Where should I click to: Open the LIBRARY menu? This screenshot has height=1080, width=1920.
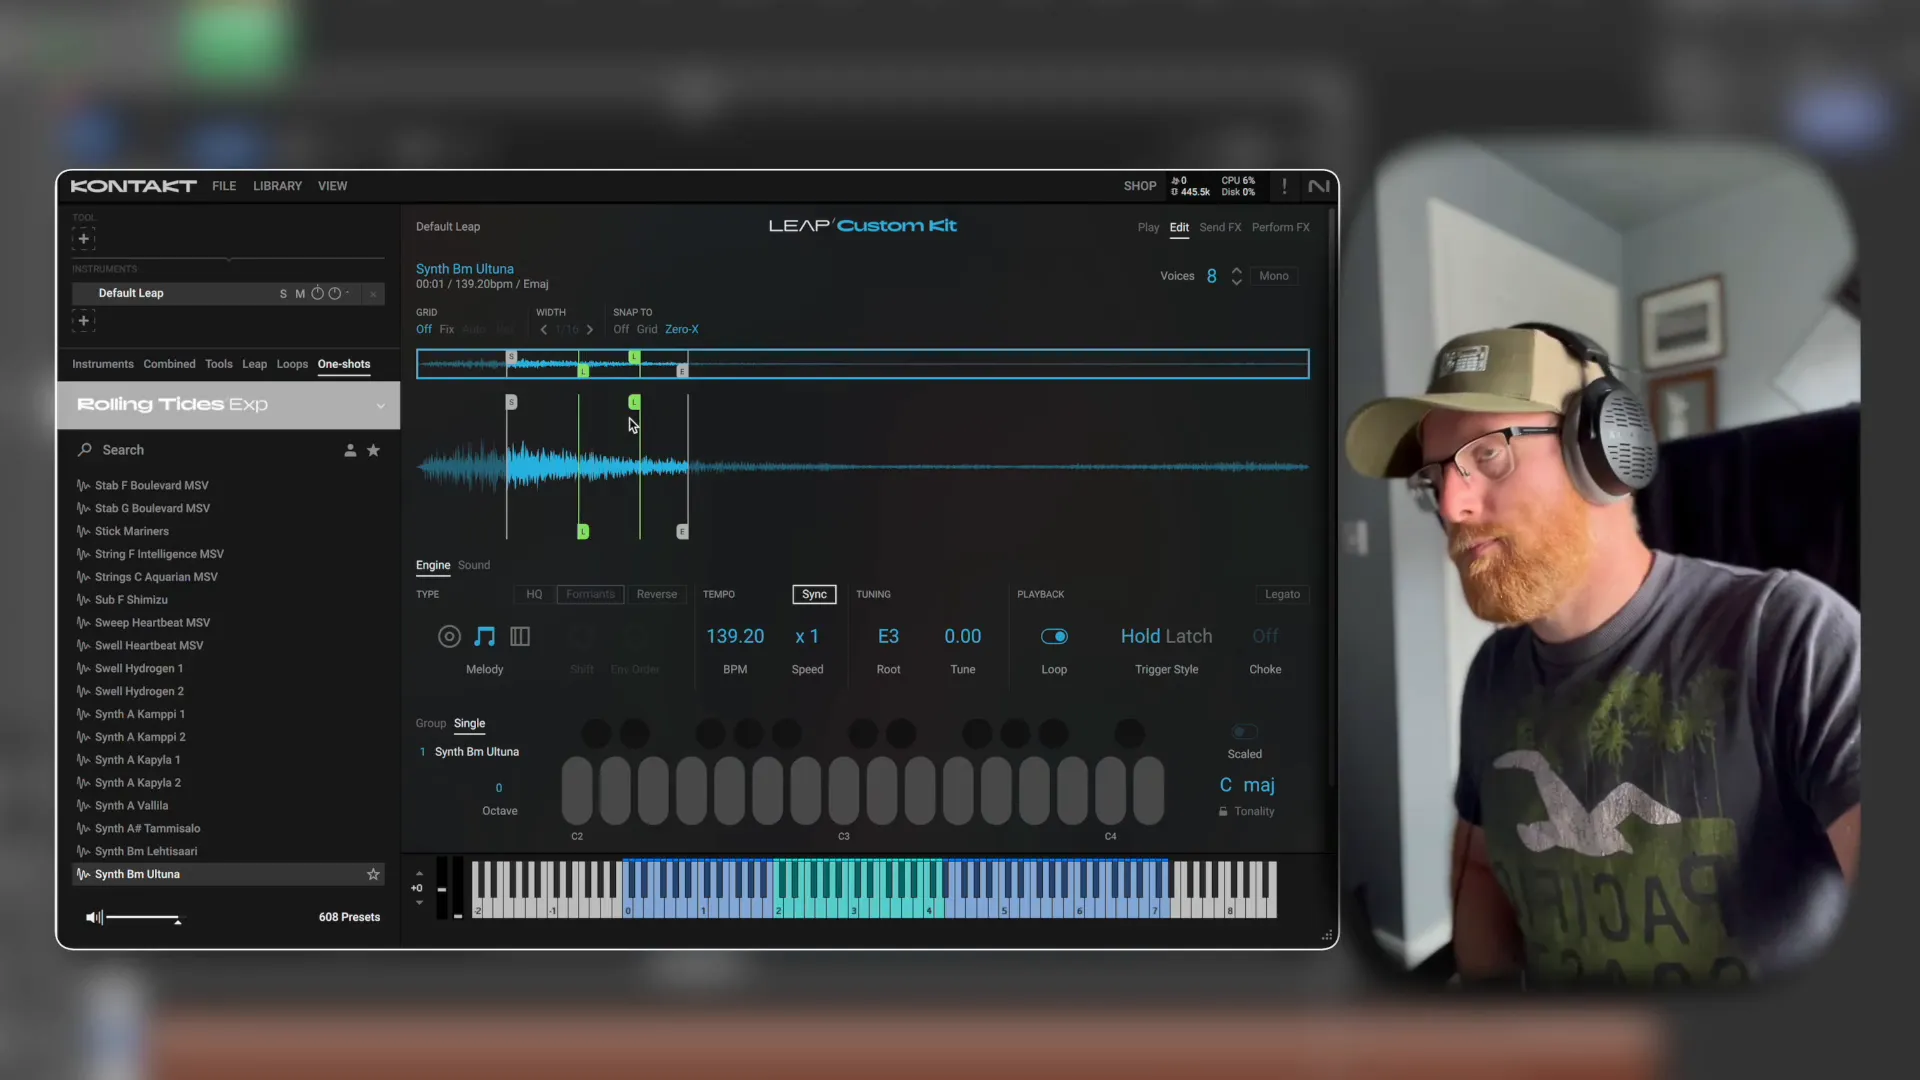click(x=277, y=186)
